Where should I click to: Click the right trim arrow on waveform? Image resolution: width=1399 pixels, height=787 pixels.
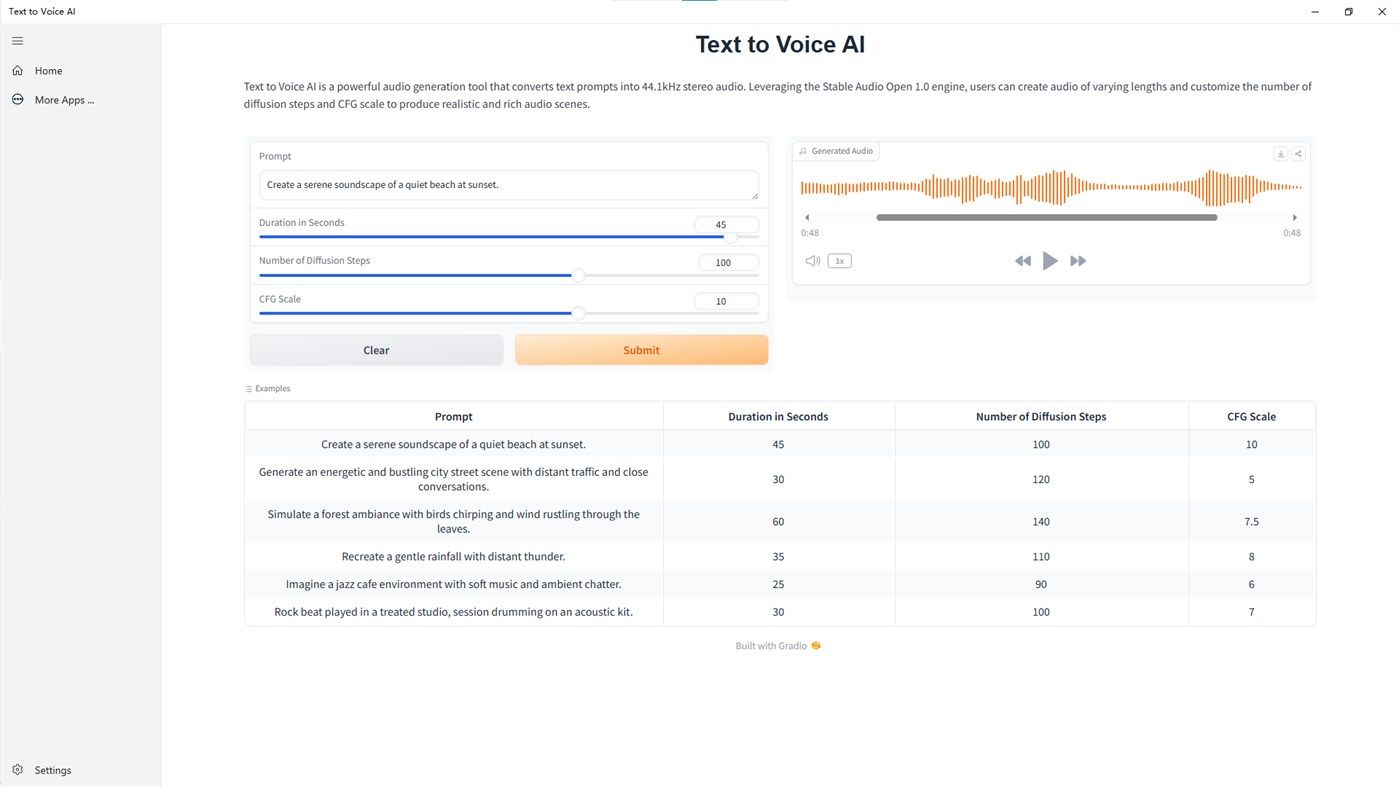1294,217
